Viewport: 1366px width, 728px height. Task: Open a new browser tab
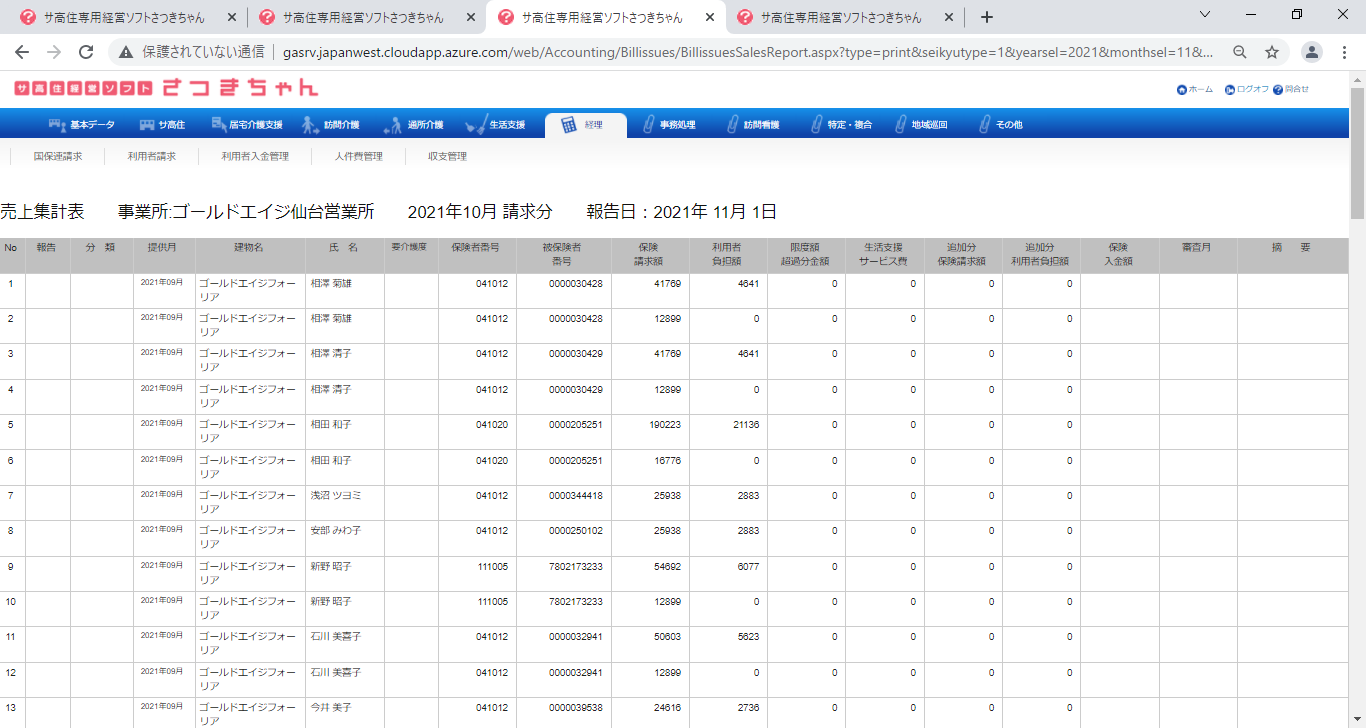[x=987, y=17]
